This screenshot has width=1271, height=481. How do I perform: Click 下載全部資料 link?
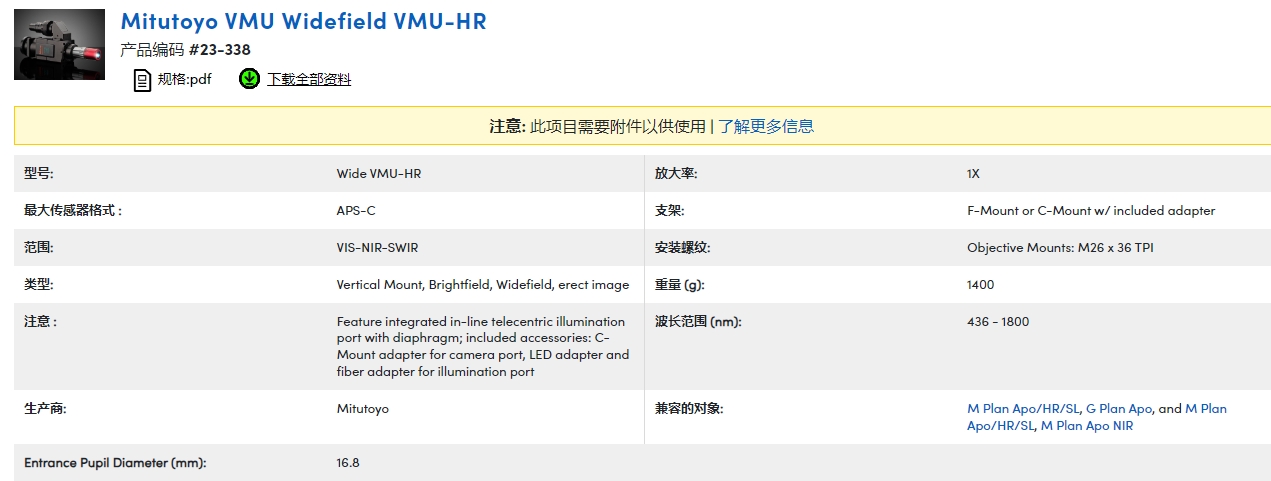(x=309, y=80)
